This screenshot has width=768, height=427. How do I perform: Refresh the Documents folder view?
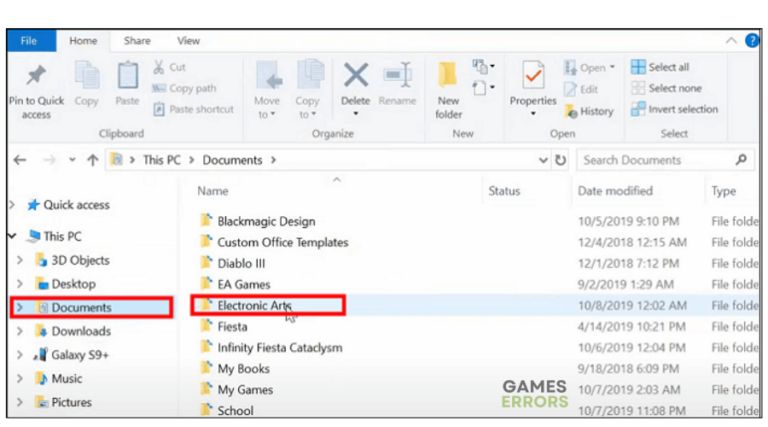[x=561, y=160]
